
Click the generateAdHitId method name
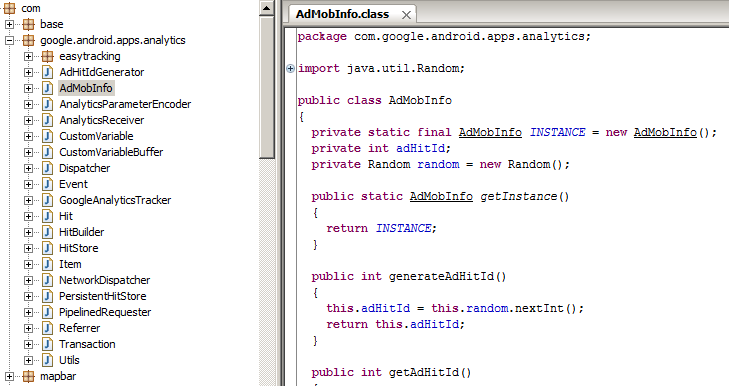[x=441, y=276]
